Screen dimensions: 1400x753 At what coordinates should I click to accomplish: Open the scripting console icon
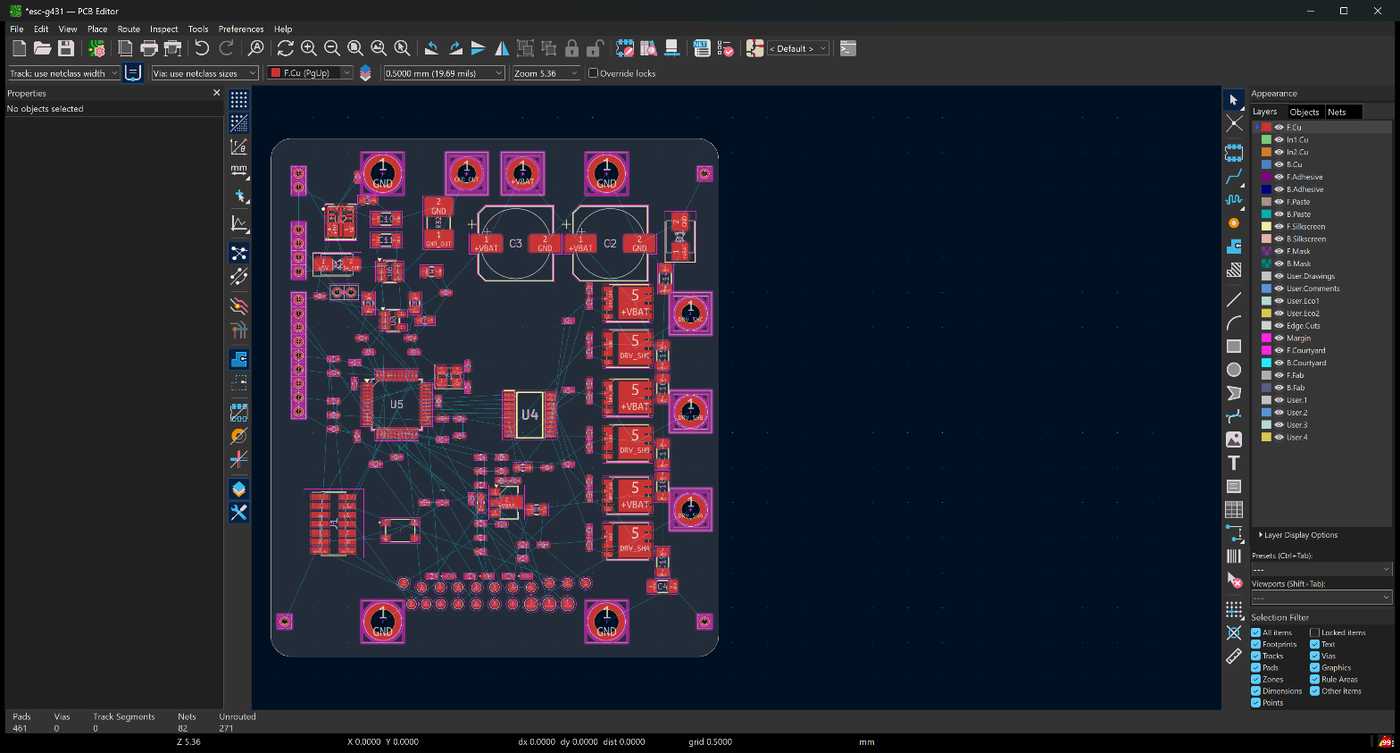coord(847,48)
